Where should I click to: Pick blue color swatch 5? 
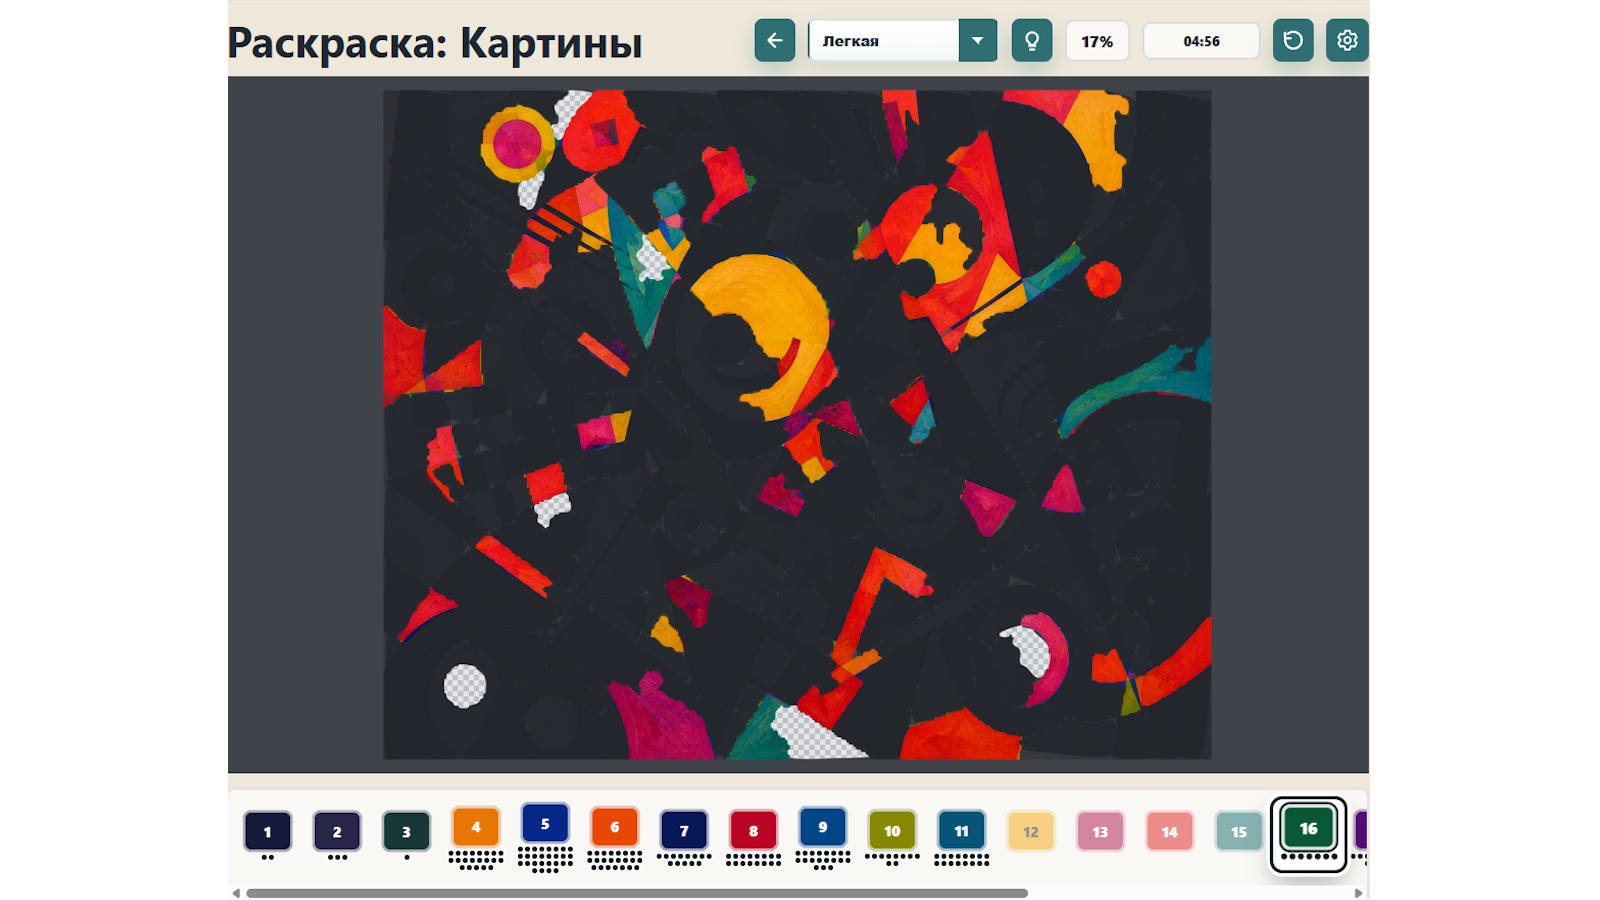[x=545, y=824]
